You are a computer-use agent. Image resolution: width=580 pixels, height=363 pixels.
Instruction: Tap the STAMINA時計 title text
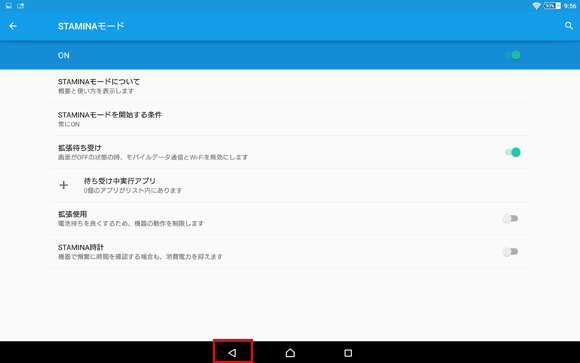81,247
